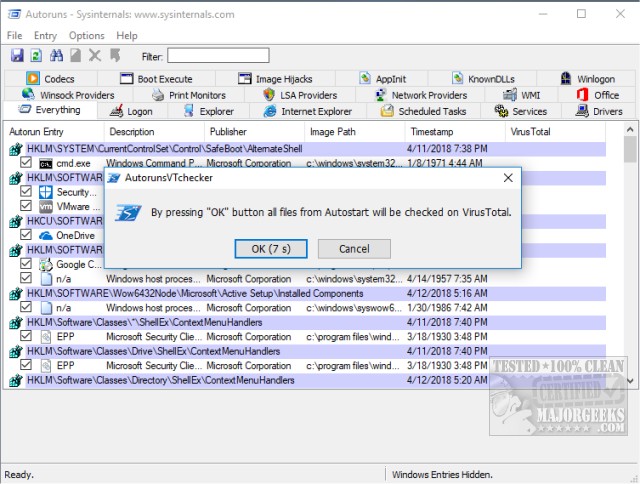Click the Properties page toolbar icon

pos(76,55)
